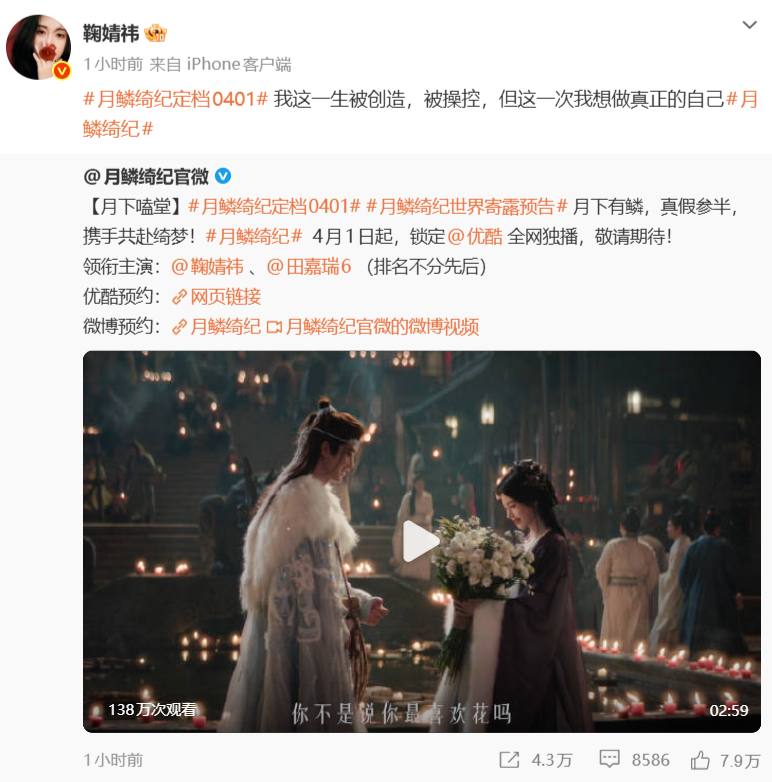
Task: Play the trailer video
Action: [x=421, y=541]
